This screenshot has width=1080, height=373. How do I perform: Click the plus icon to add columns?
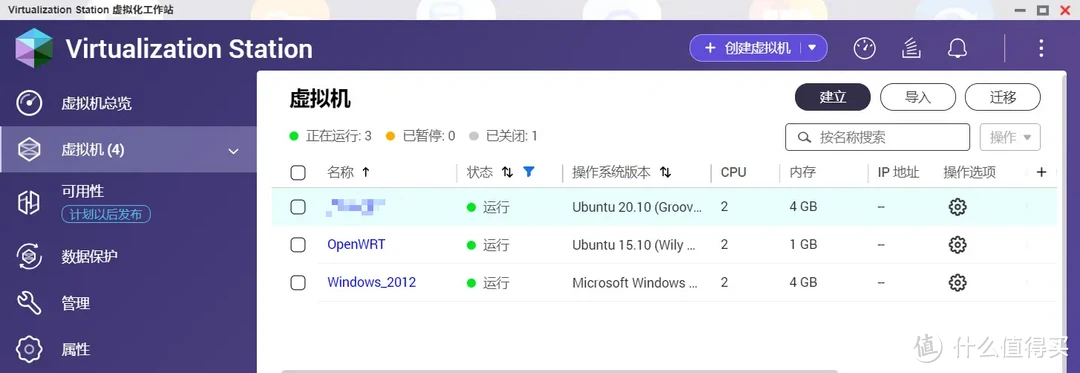pos(1041,172)
